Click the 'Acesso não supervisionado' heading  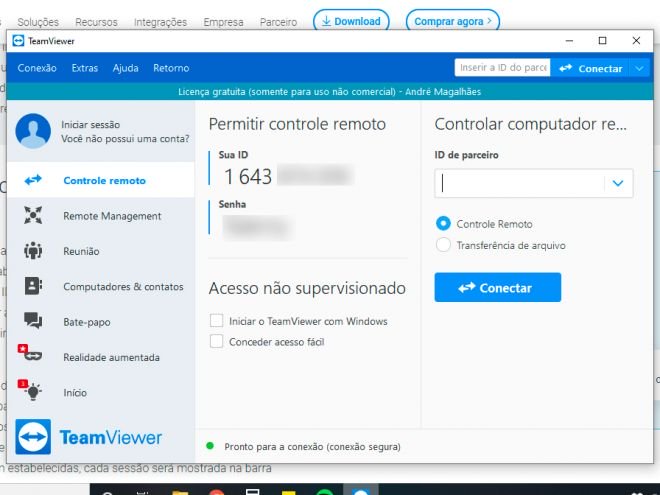tap(307, 288)
